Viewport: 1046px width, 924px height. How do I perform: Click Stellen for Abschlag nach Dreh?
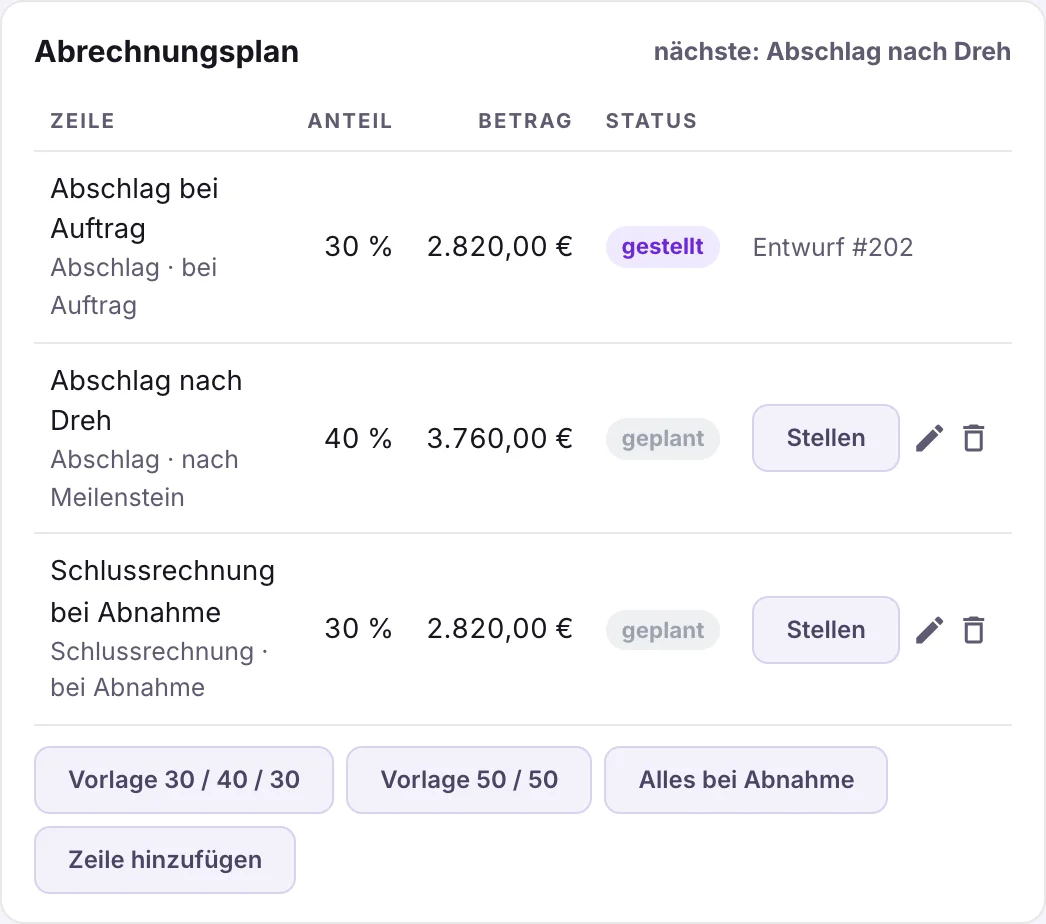[x=826, y=438]
